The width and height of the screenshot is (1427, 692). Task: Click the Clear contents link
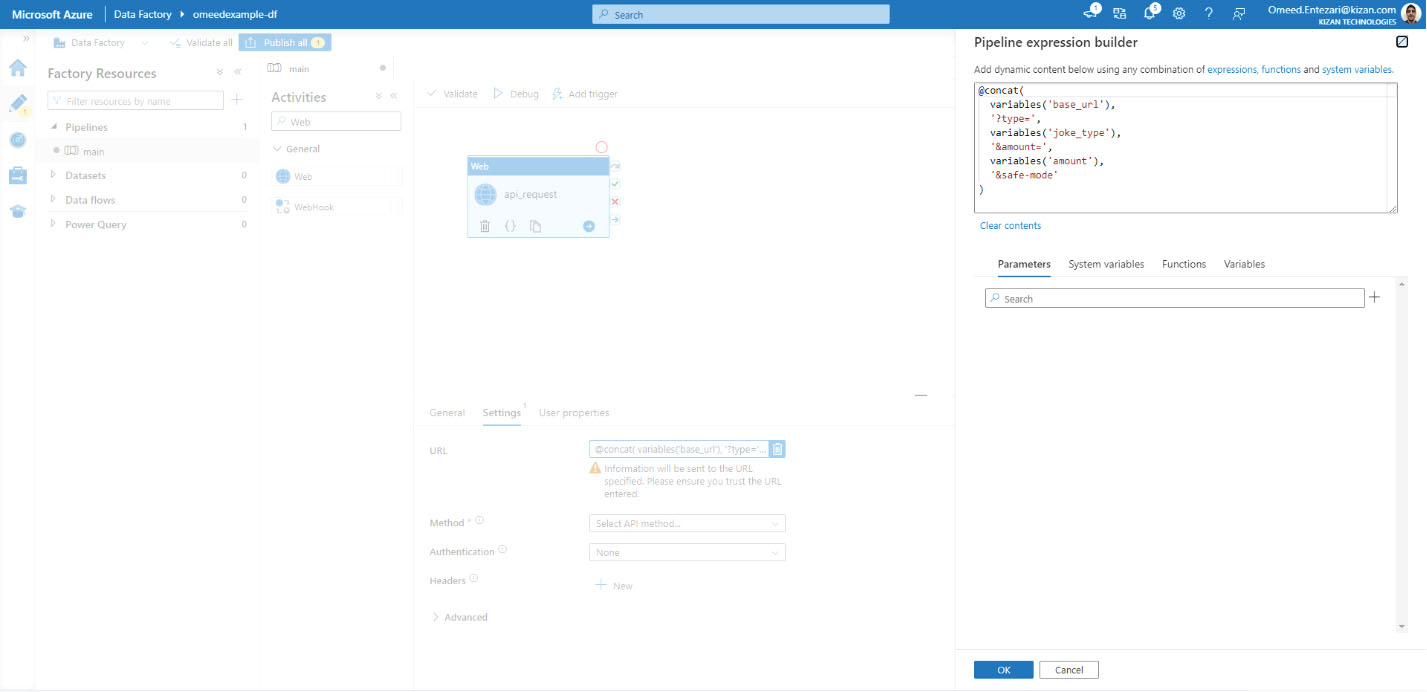click(1010, 226)
